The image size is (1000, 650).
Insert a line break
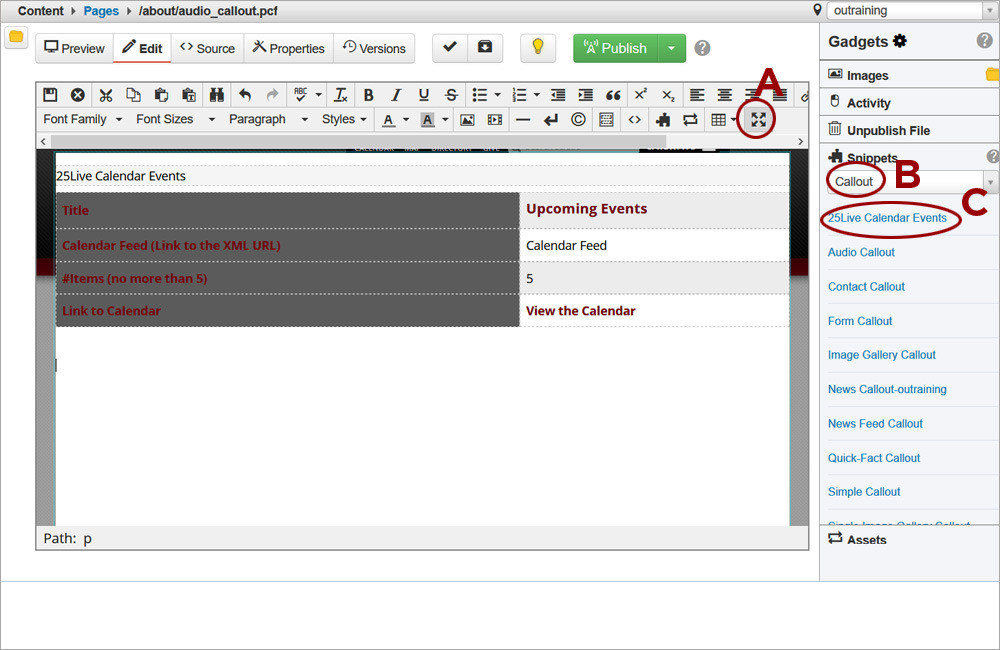(x=551, y=120)
